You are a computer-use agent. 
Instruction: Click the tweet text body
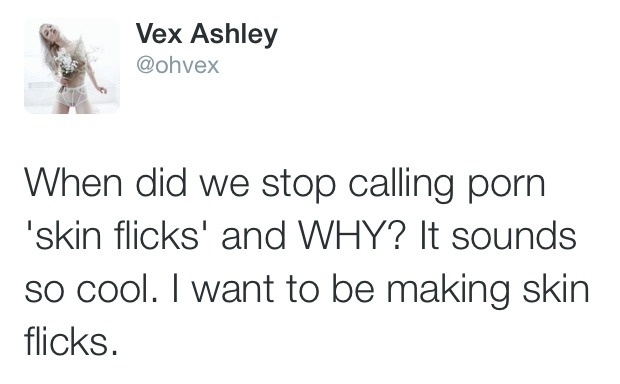tap(306, 262)
